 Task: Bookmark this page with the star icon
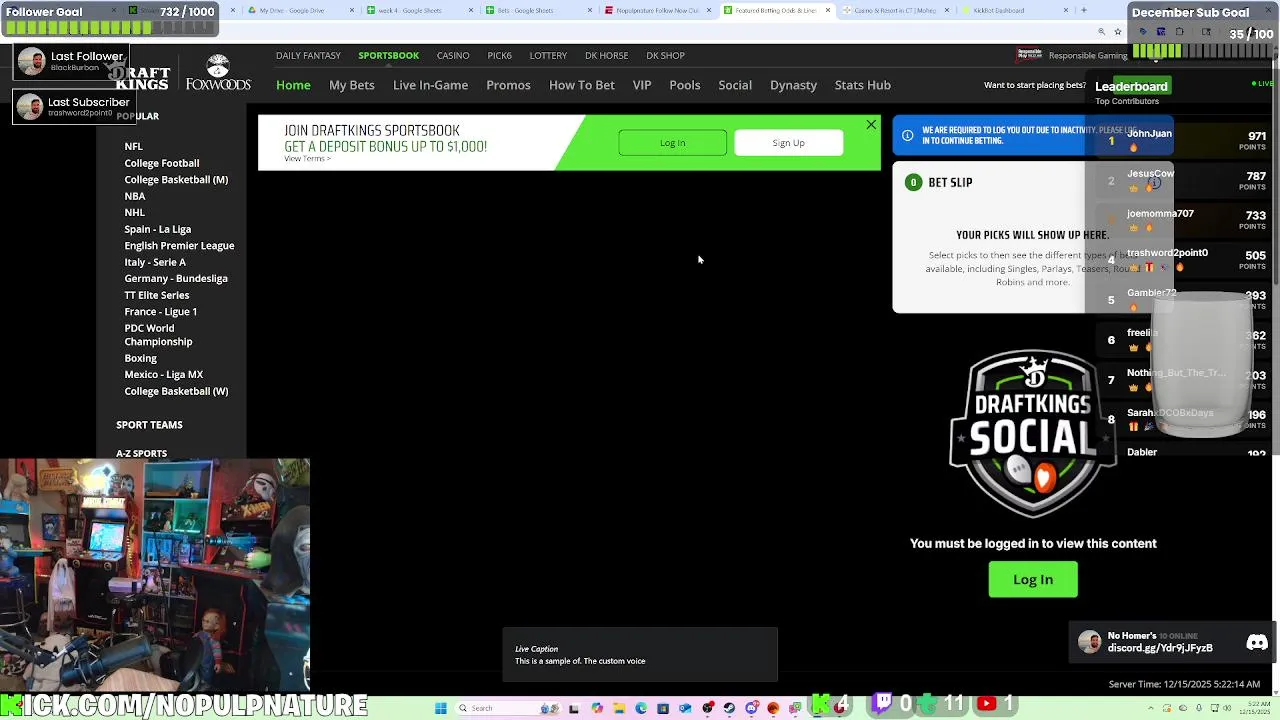coord(1118,32)
